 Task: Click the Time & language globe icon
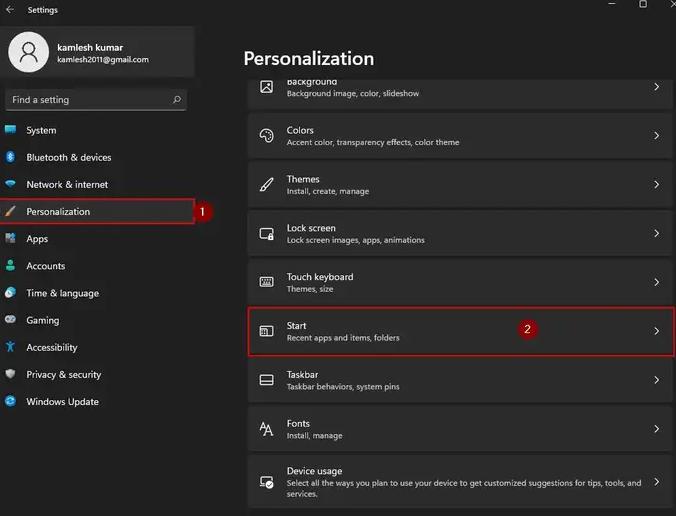(10, 292)
